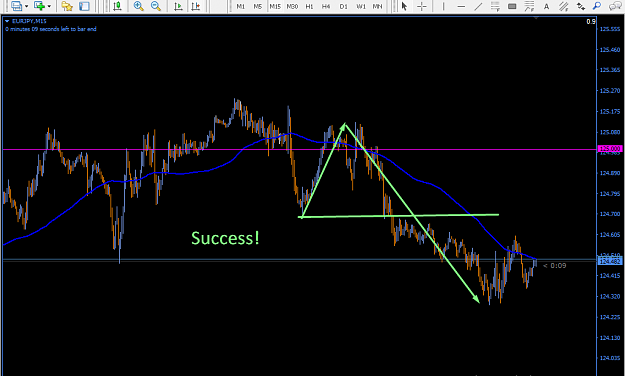Open the arrows objects tool

pyautogui.click(x=581, y=6)
